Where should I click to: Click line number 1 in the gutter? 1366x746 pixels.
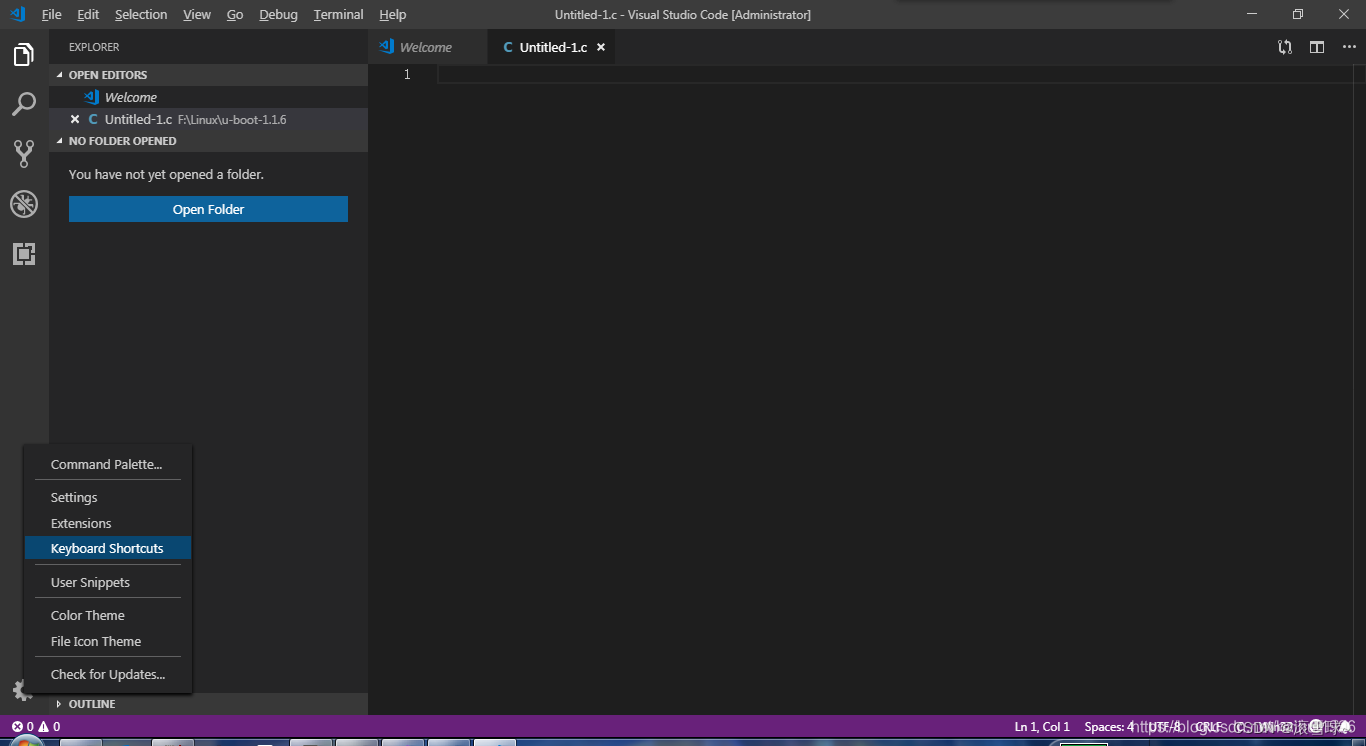(x=407, y=75)
